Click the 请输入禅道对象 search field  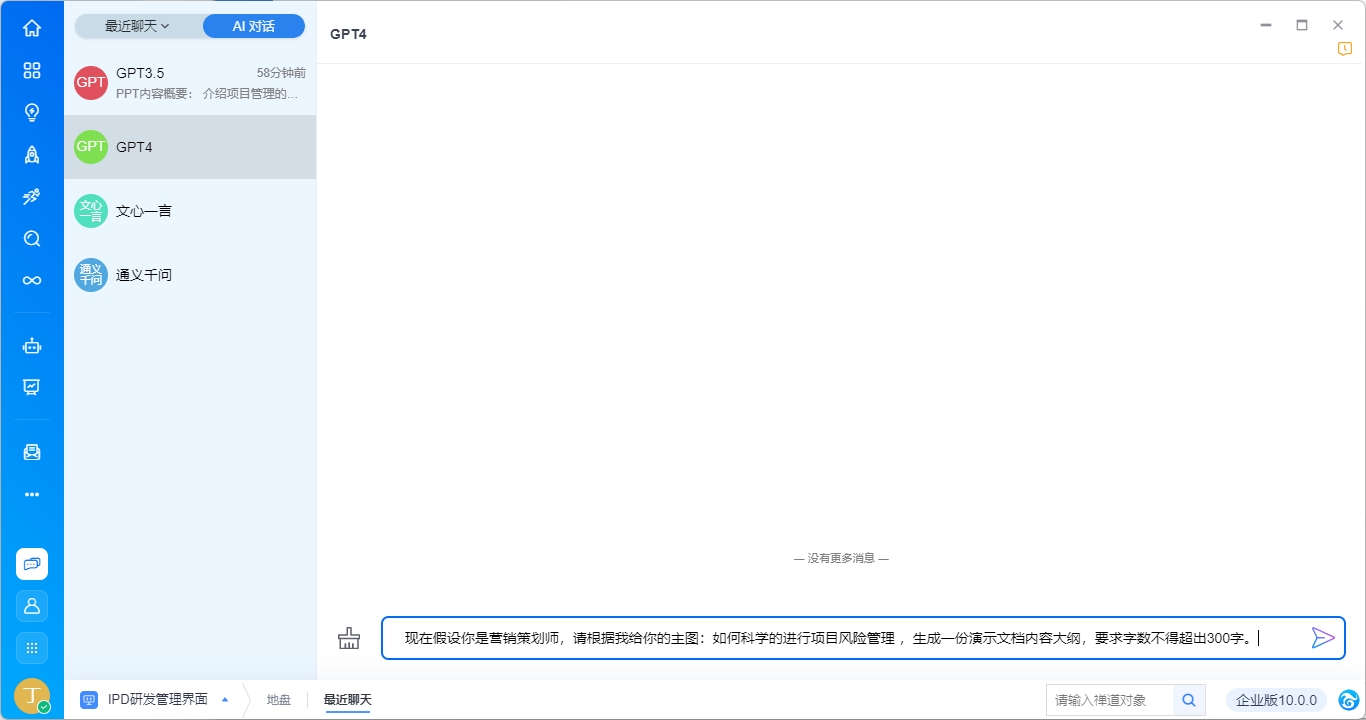point(1108,700)
